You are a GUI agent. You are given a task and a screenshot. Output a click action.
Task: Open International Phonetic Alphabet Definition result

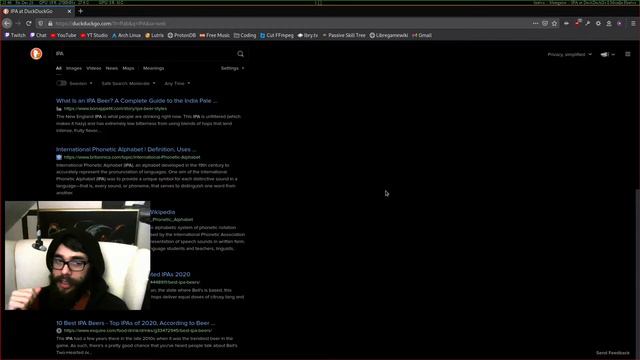[x=126, y=149]
